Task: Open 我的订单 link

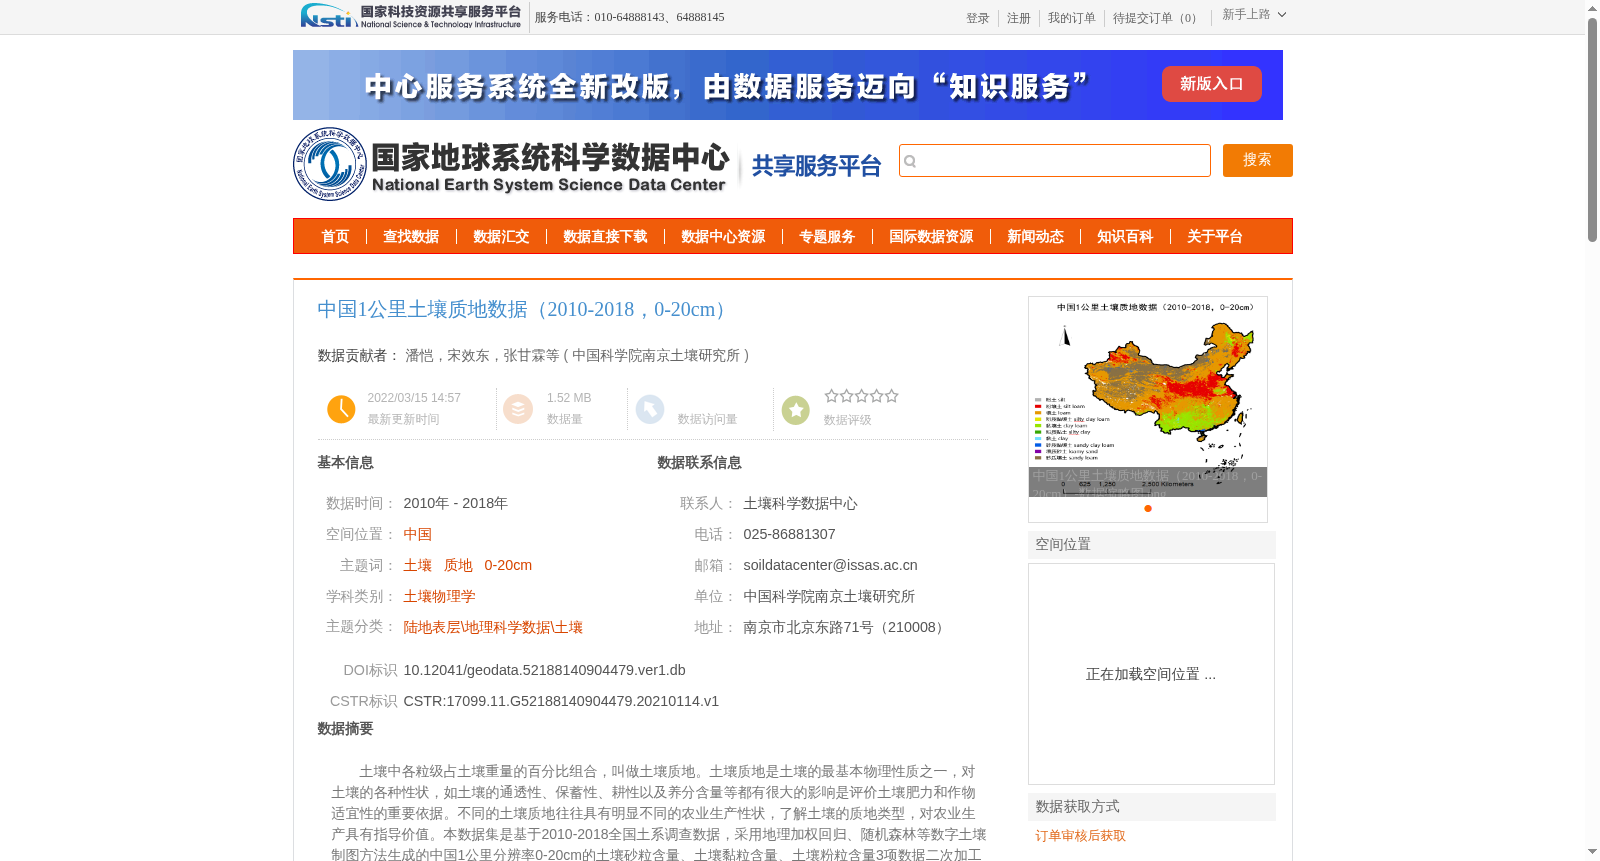Action: (1071, 18)
